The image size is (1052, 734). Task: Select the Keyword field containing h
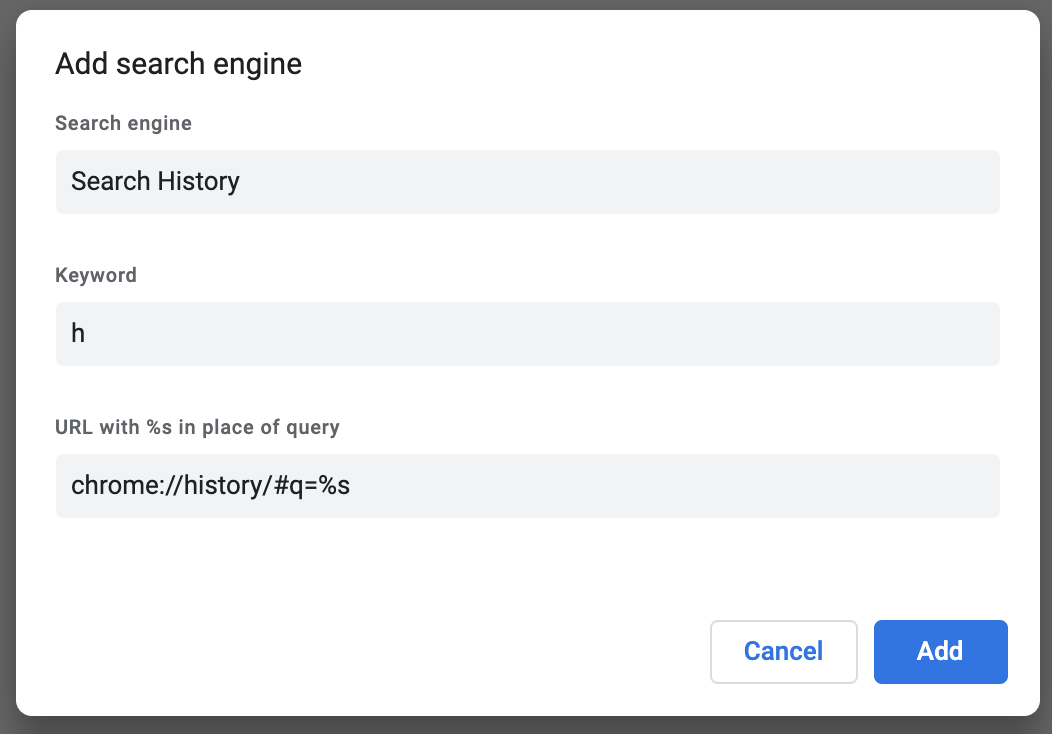click(x=527, y=333)
